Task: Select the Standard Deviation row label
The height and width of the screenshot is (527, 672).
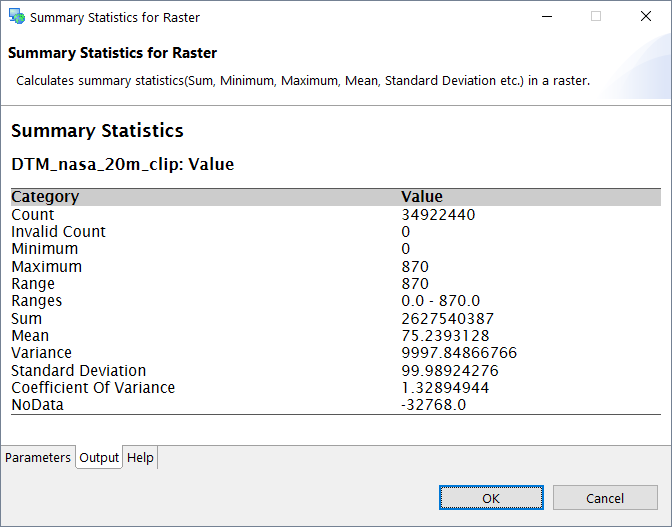Action: (78, 371)
